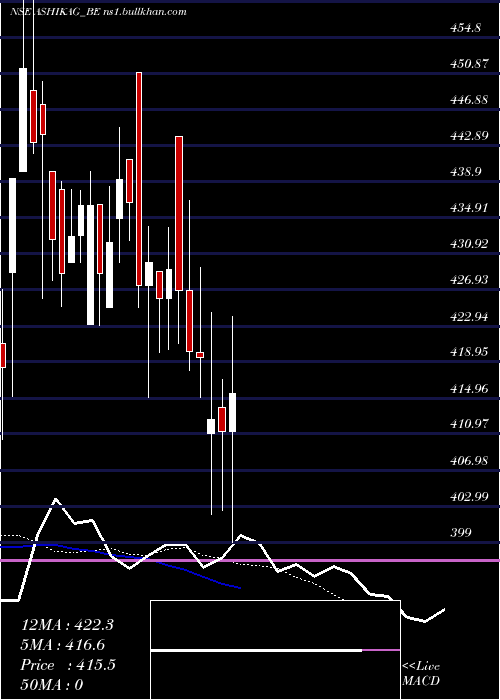Click the 5MA : 416.6 readout
The width and height of the screenshot is (500, 700).
(x=63, y=645)
